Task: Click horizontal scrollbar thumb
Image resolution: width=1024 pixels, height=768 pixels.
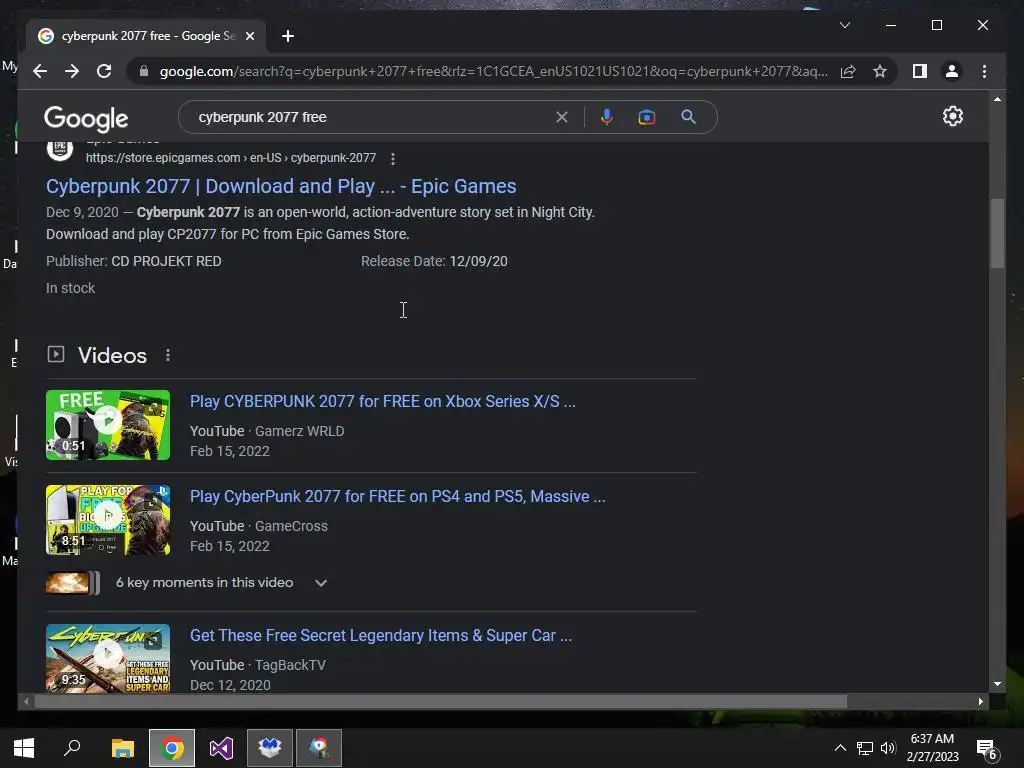Action: [440, 701]
